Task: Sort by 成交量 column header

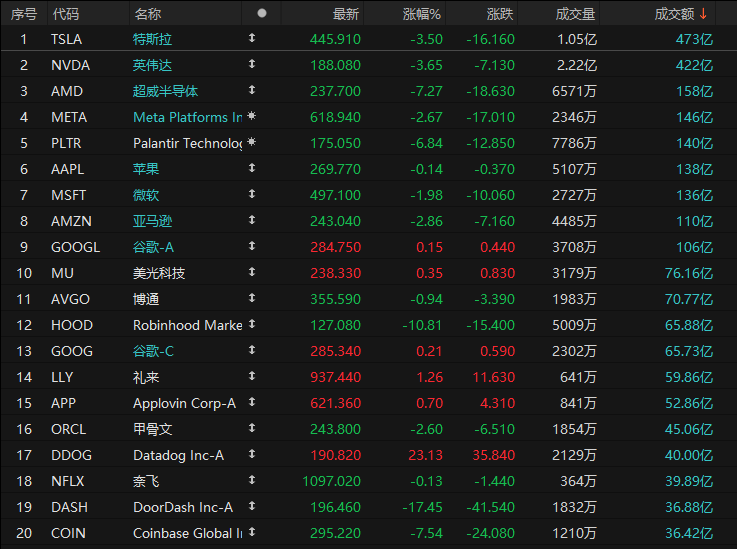Action: click(x=575, y=14)
